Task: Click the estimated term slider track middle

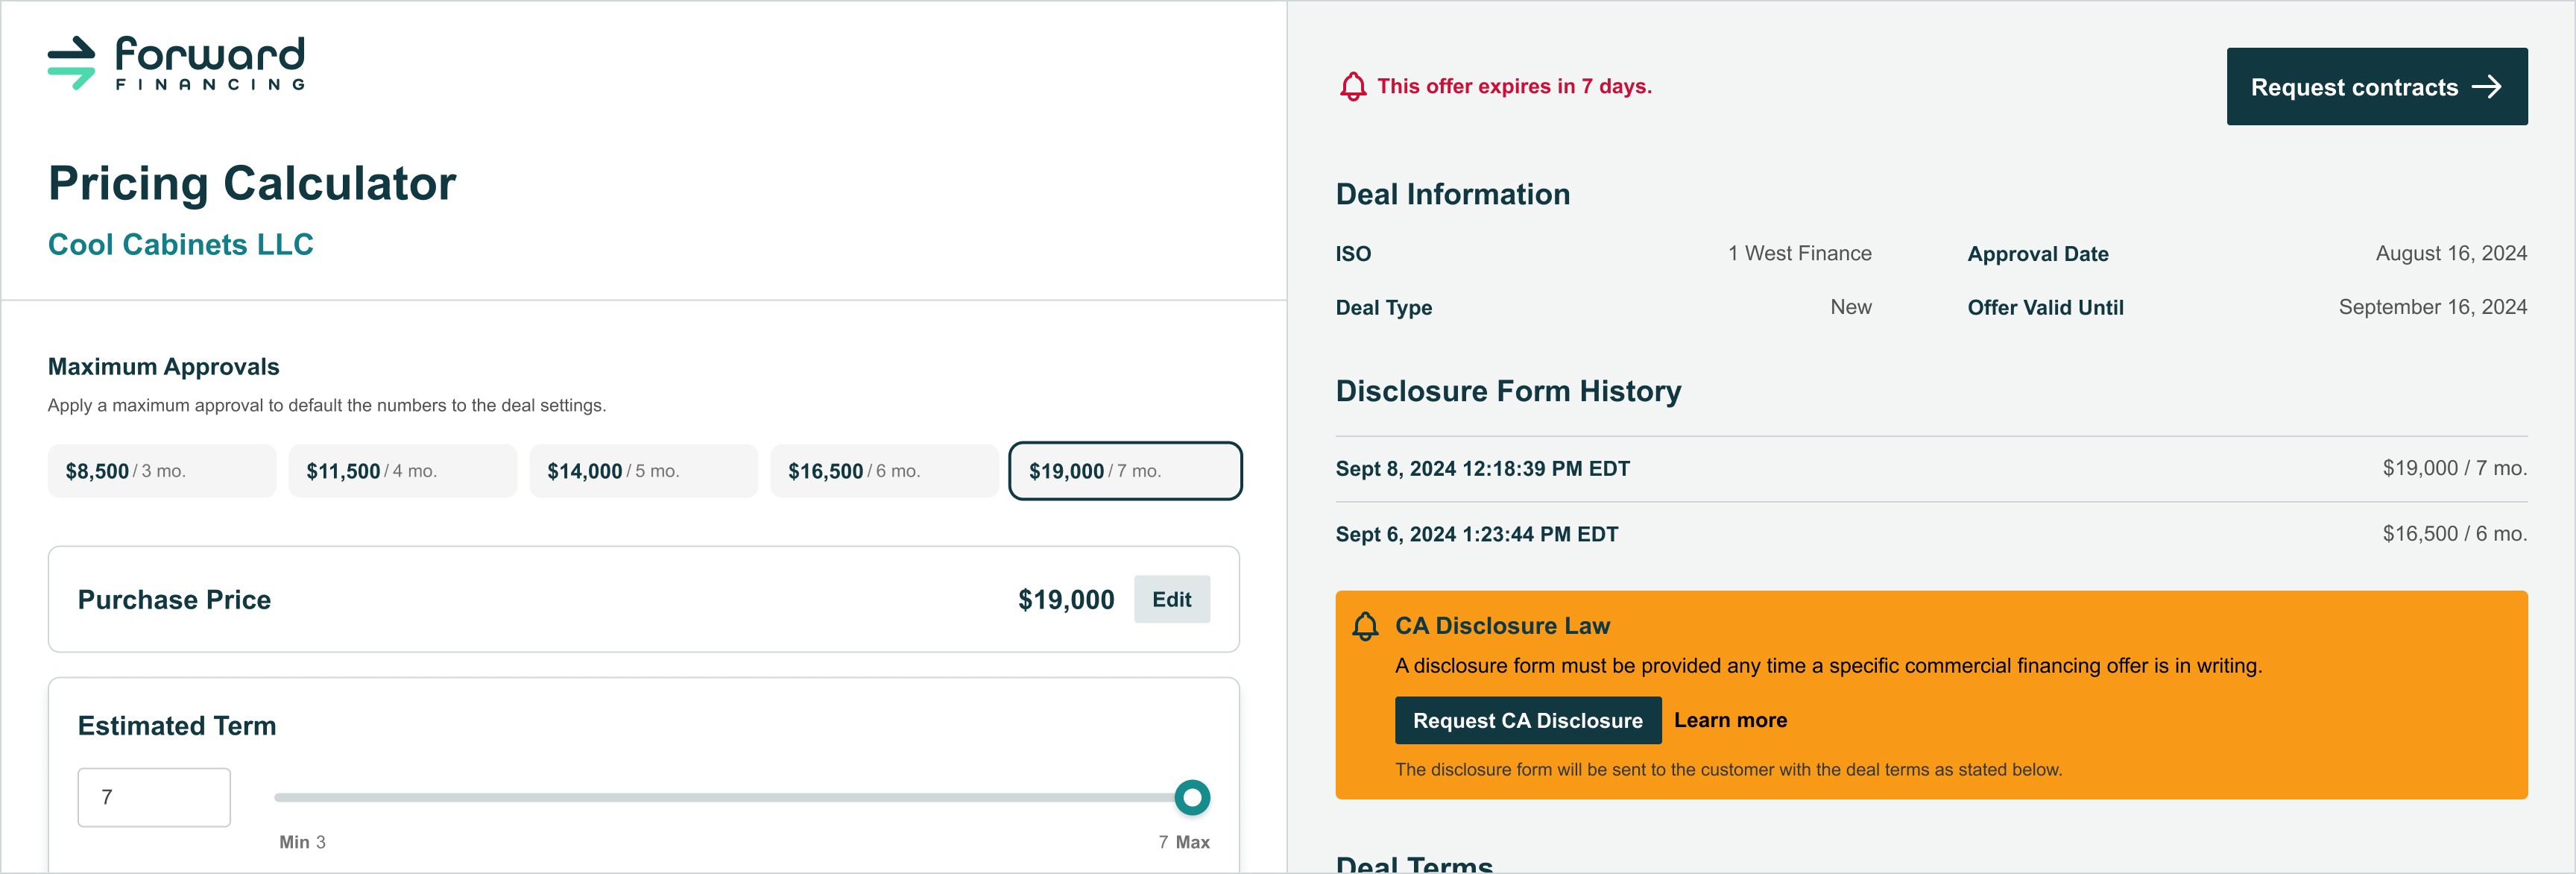Action: coord(732,797)
